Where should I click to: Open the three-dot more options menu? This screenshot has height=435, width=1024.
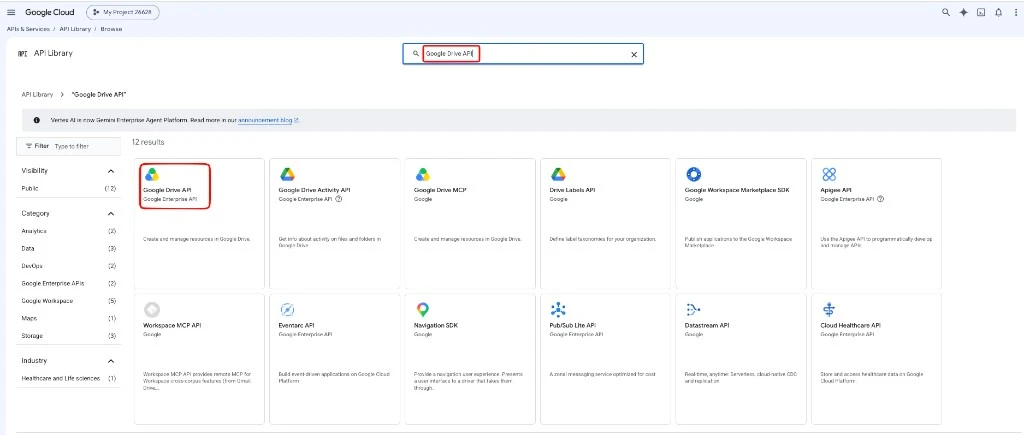[1016, 12]
